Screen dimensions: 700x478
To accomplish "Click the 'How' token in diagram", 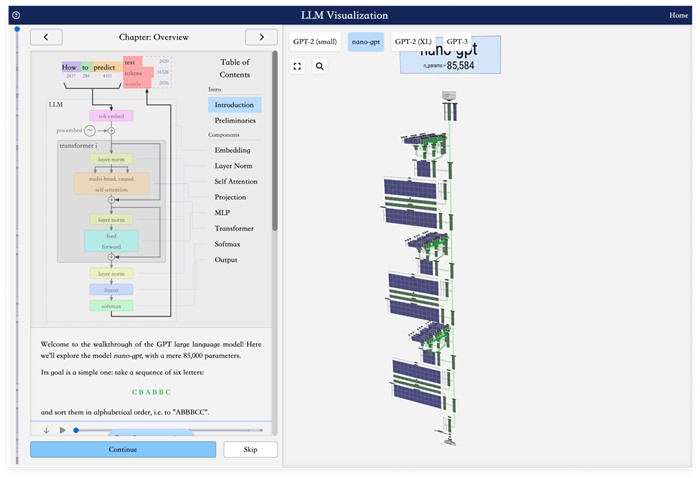I will tap(69, 67).
